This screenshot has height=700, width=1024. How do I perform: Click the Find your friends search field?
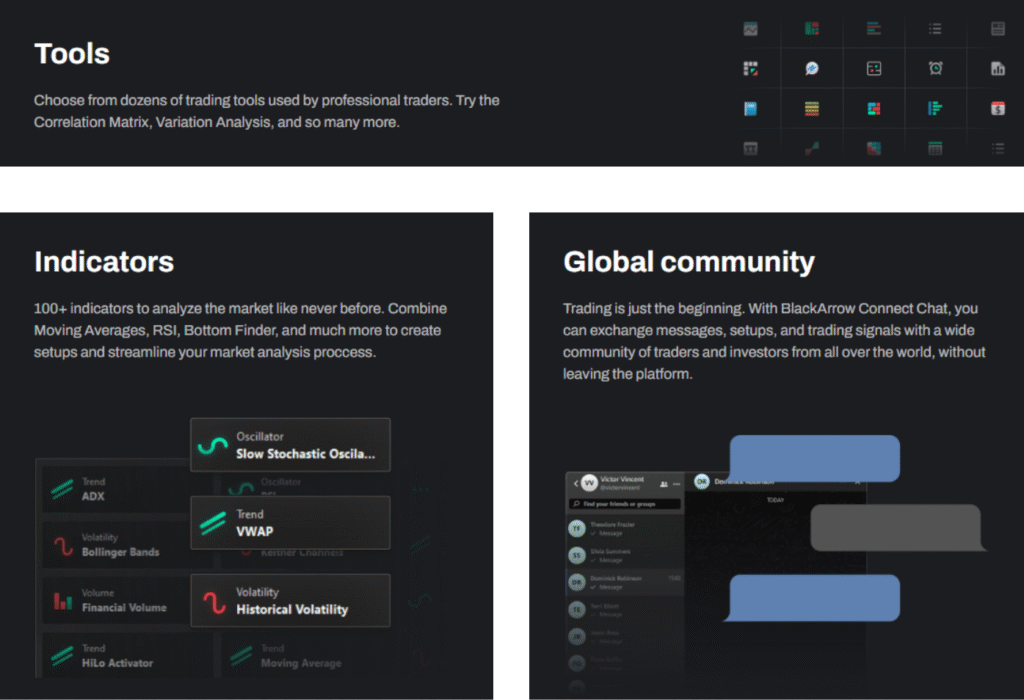[x=625, y=504]
